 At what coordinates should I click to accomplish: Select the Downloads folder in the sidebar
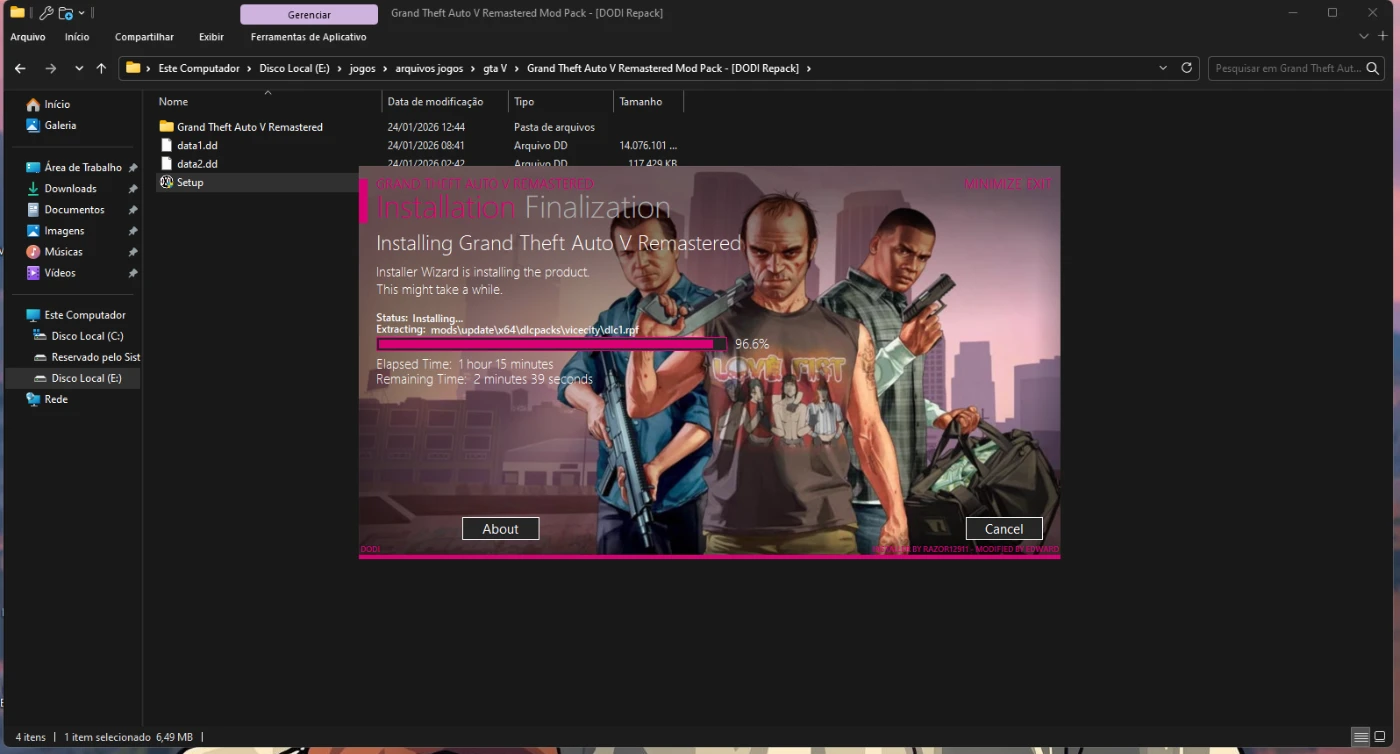[70, 188]
